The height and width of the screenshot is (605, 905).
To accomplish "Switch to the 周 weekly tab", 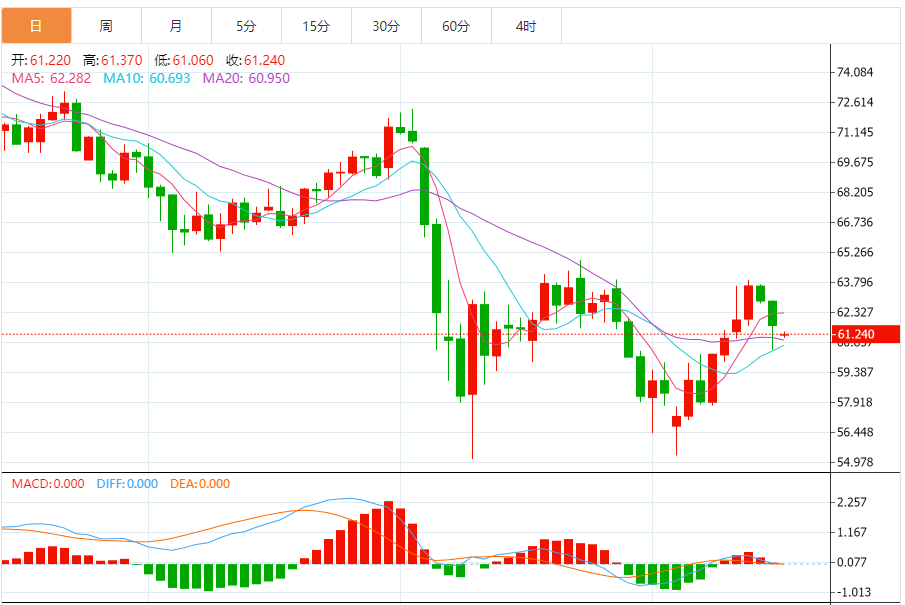I will click(x=106, y=26).
